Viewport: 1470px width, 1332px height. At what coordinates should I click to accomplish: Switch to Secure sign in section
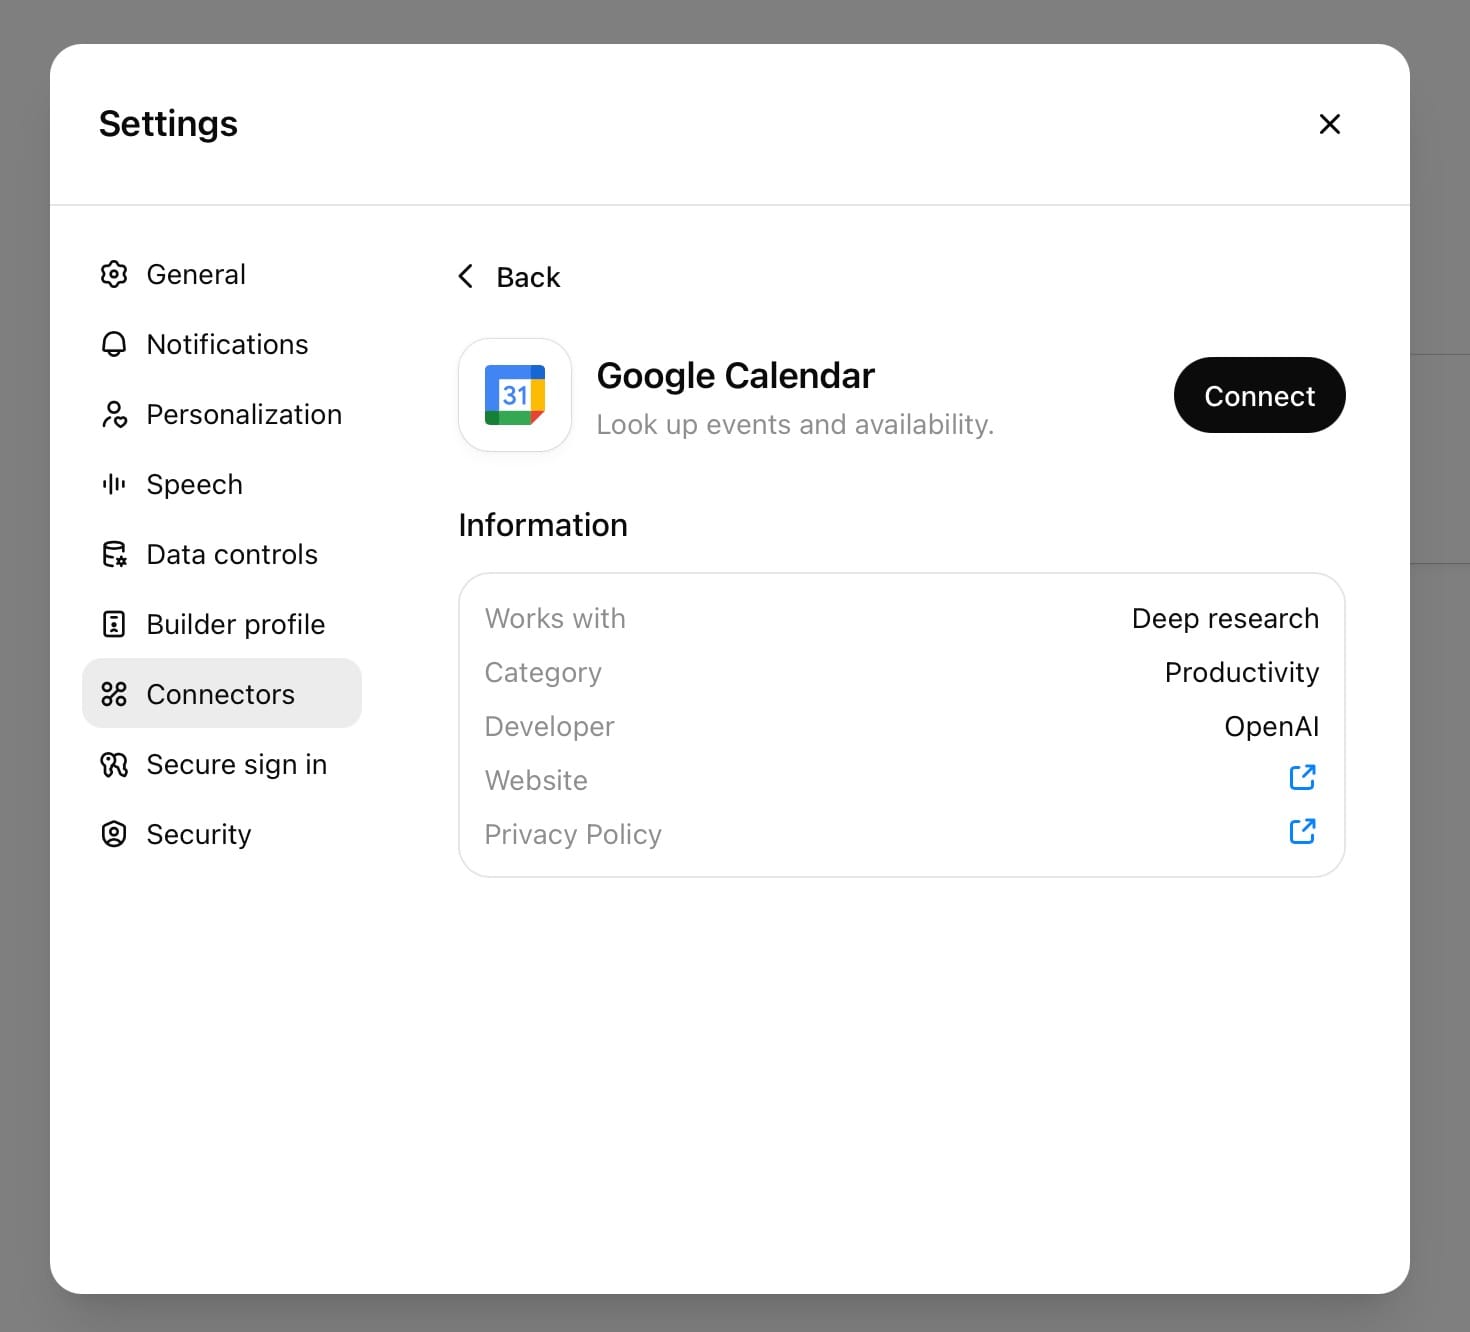(236, 764)
